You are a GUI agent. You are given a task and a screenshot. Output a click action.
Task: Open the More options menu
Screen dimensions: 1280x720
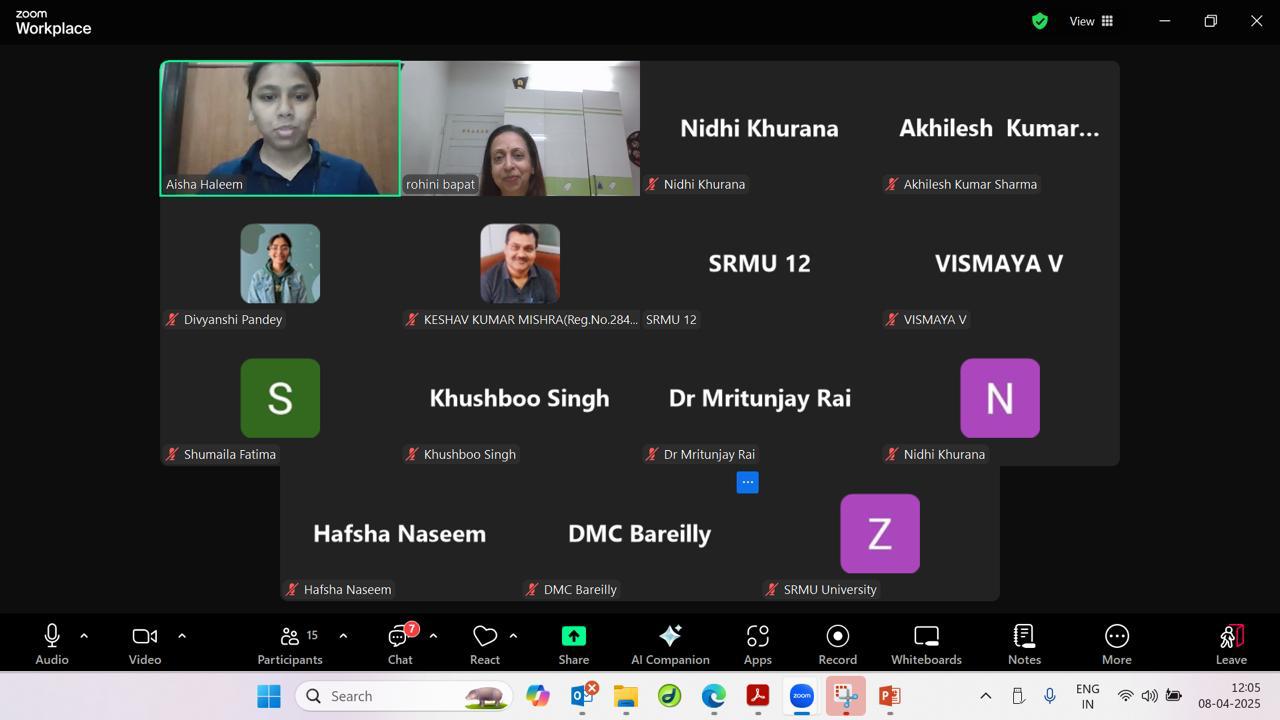coord(1117,645)
